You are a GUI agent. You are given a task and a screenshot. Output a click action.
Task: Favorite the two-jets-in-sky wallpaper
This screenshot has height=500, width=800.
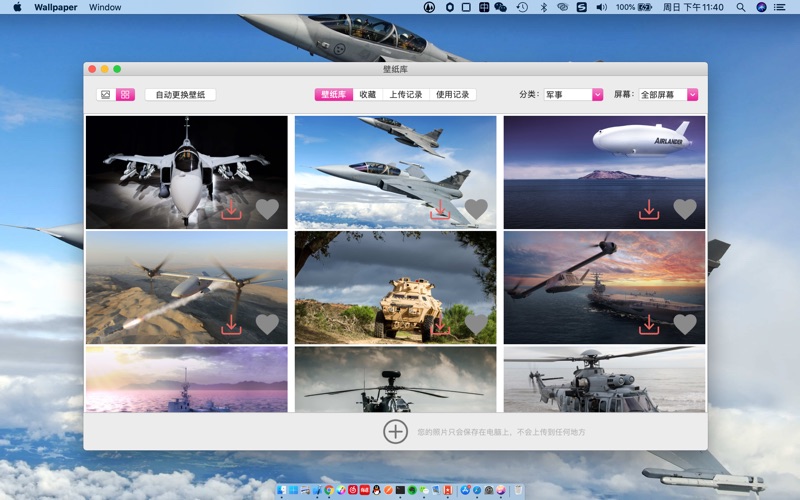[476, 209]
